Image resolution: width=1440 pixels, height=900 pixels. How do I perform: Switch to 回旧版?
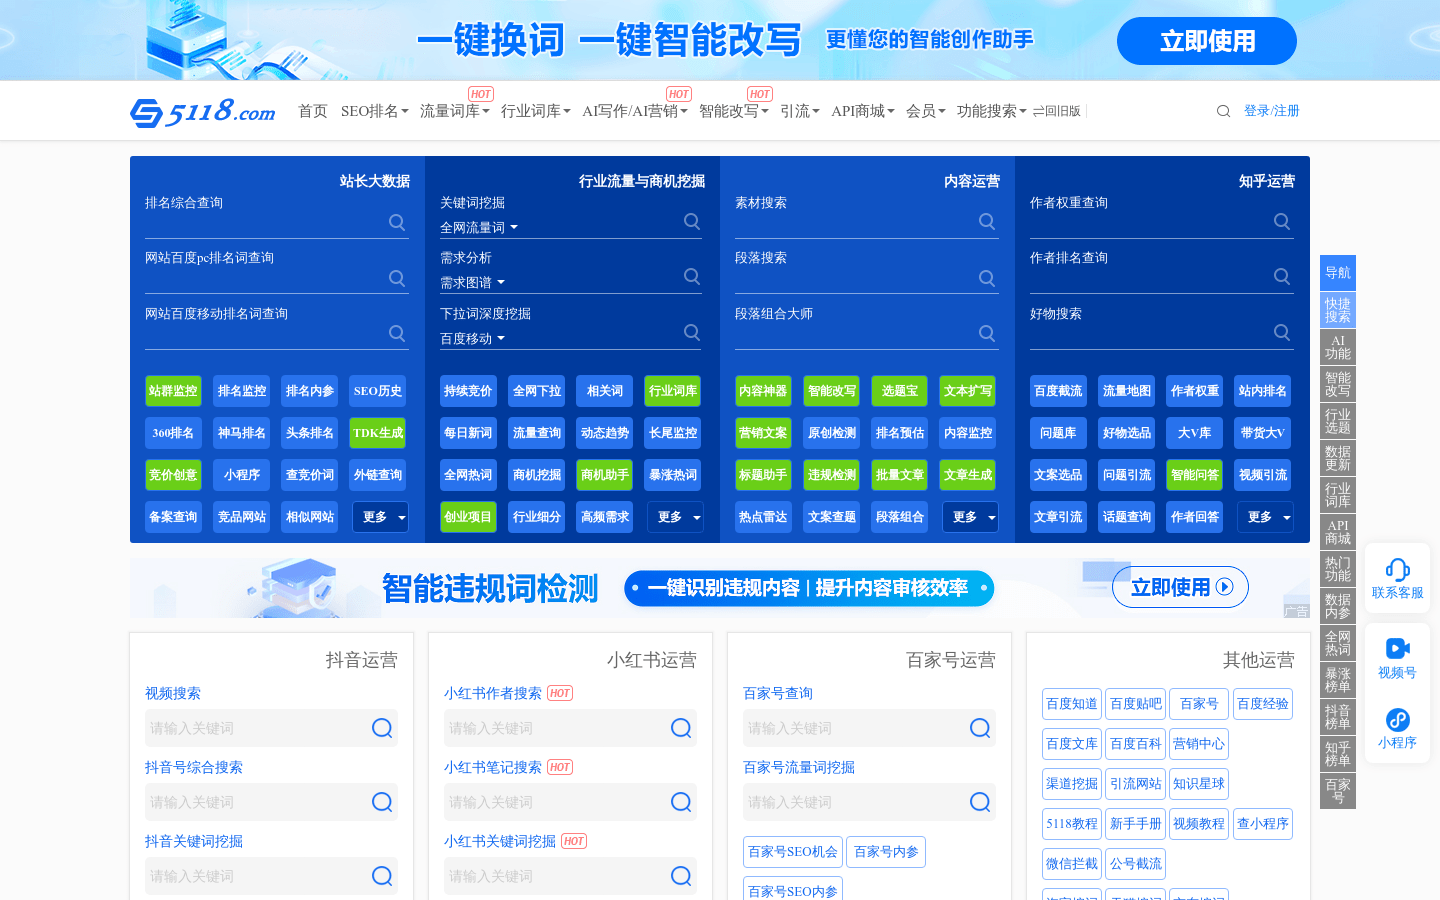(x=1057, y=111)
